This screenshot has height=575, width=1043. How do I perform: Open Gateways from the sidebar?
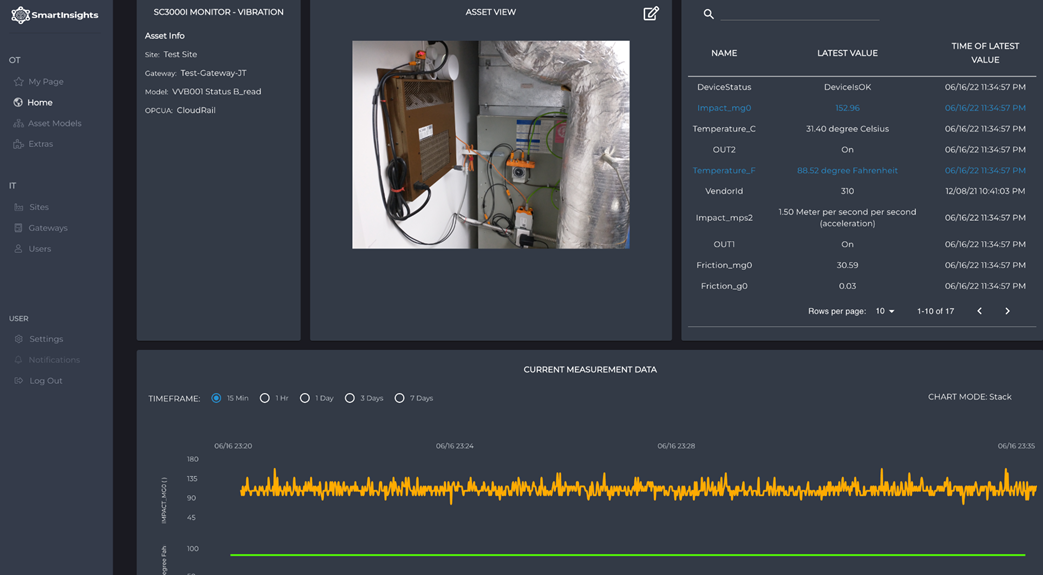48,228
